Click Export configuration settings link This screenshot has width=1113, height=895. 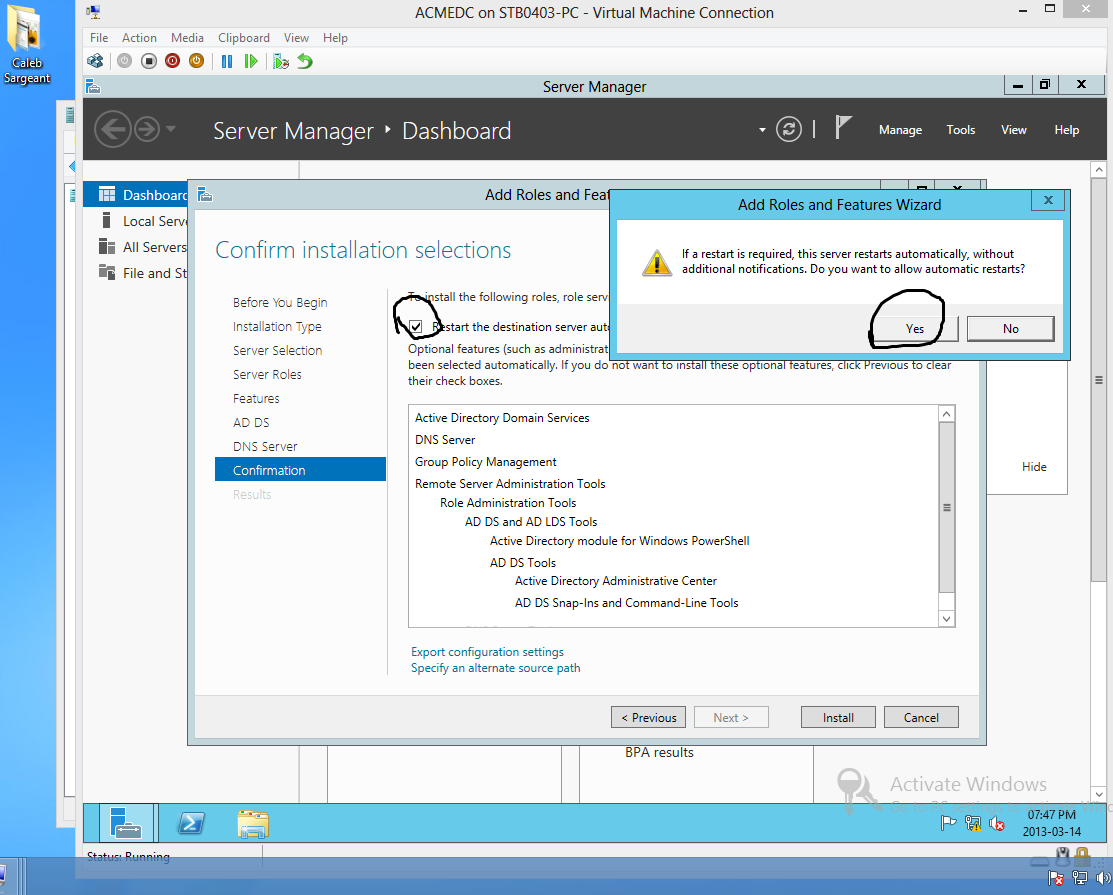pos(487,652)
